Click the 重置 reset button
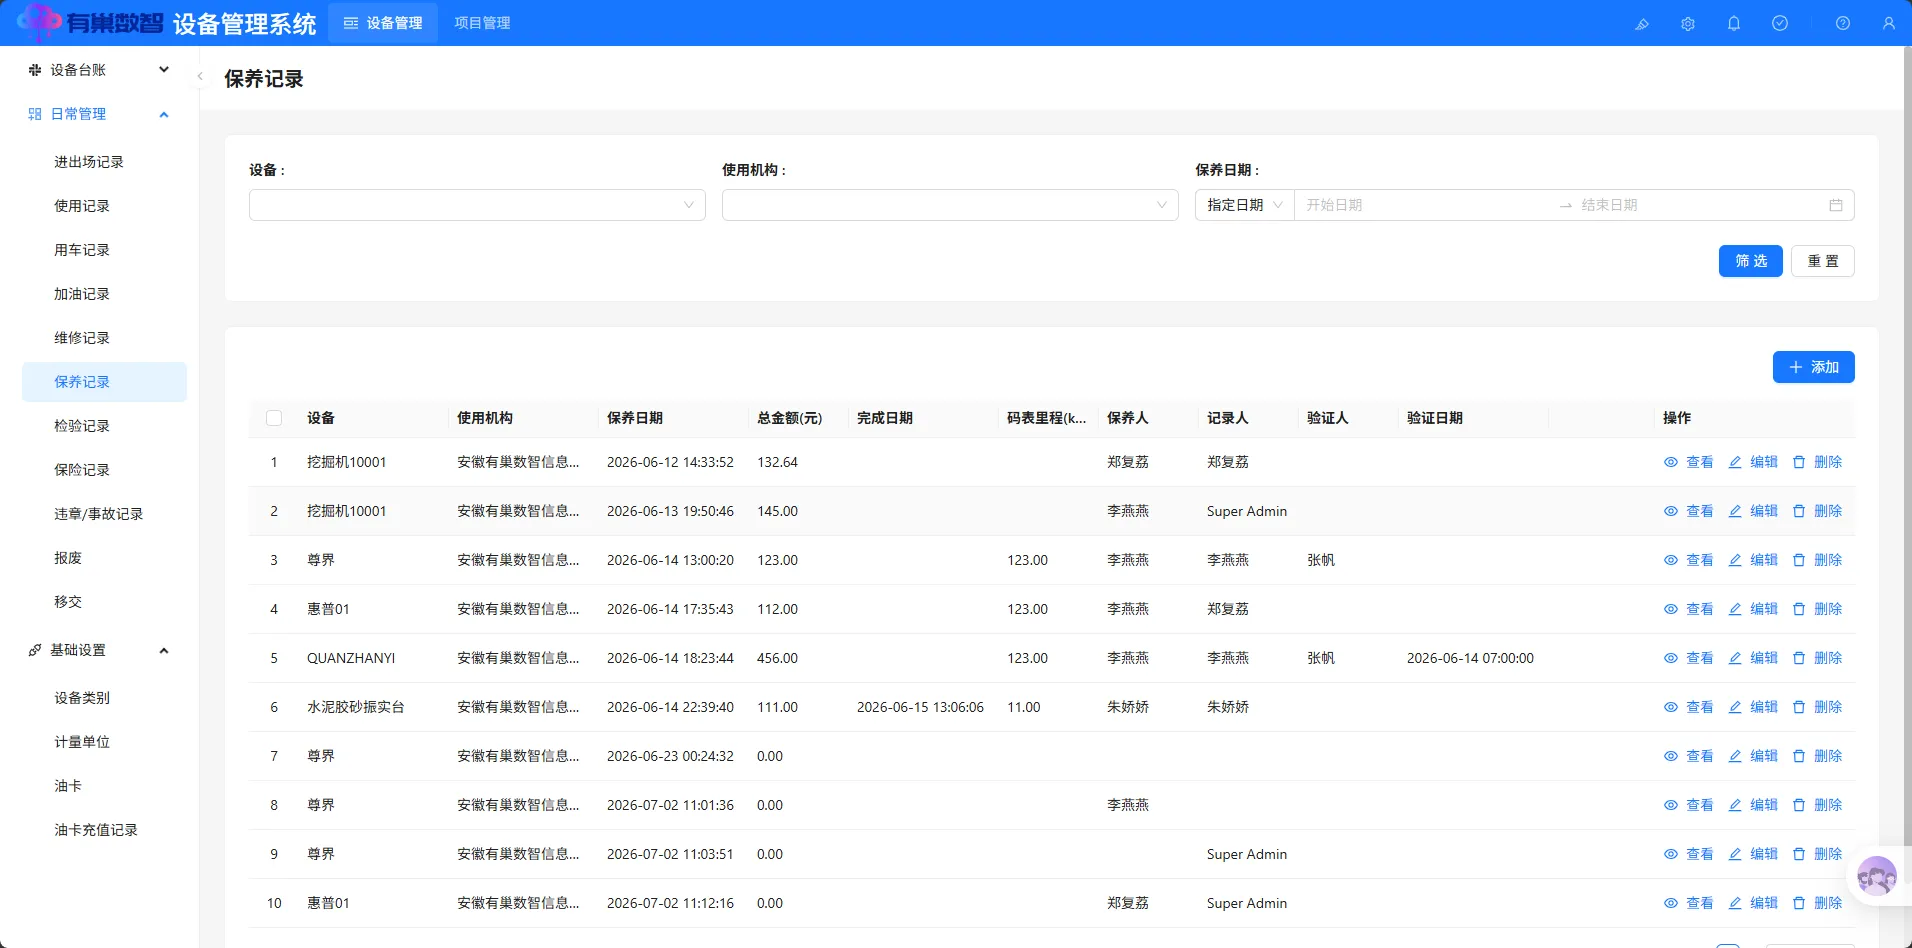This screenshot has height=948, width=1912. point(1823,261)
